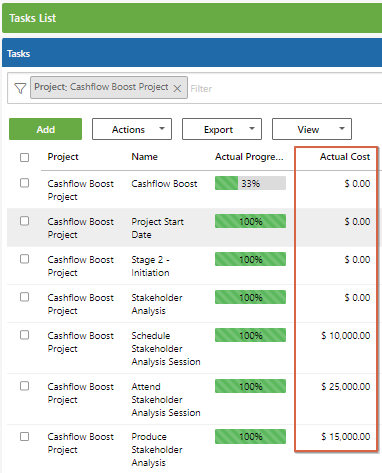Click the Actions dropdown arrow

tap(162, 129)
